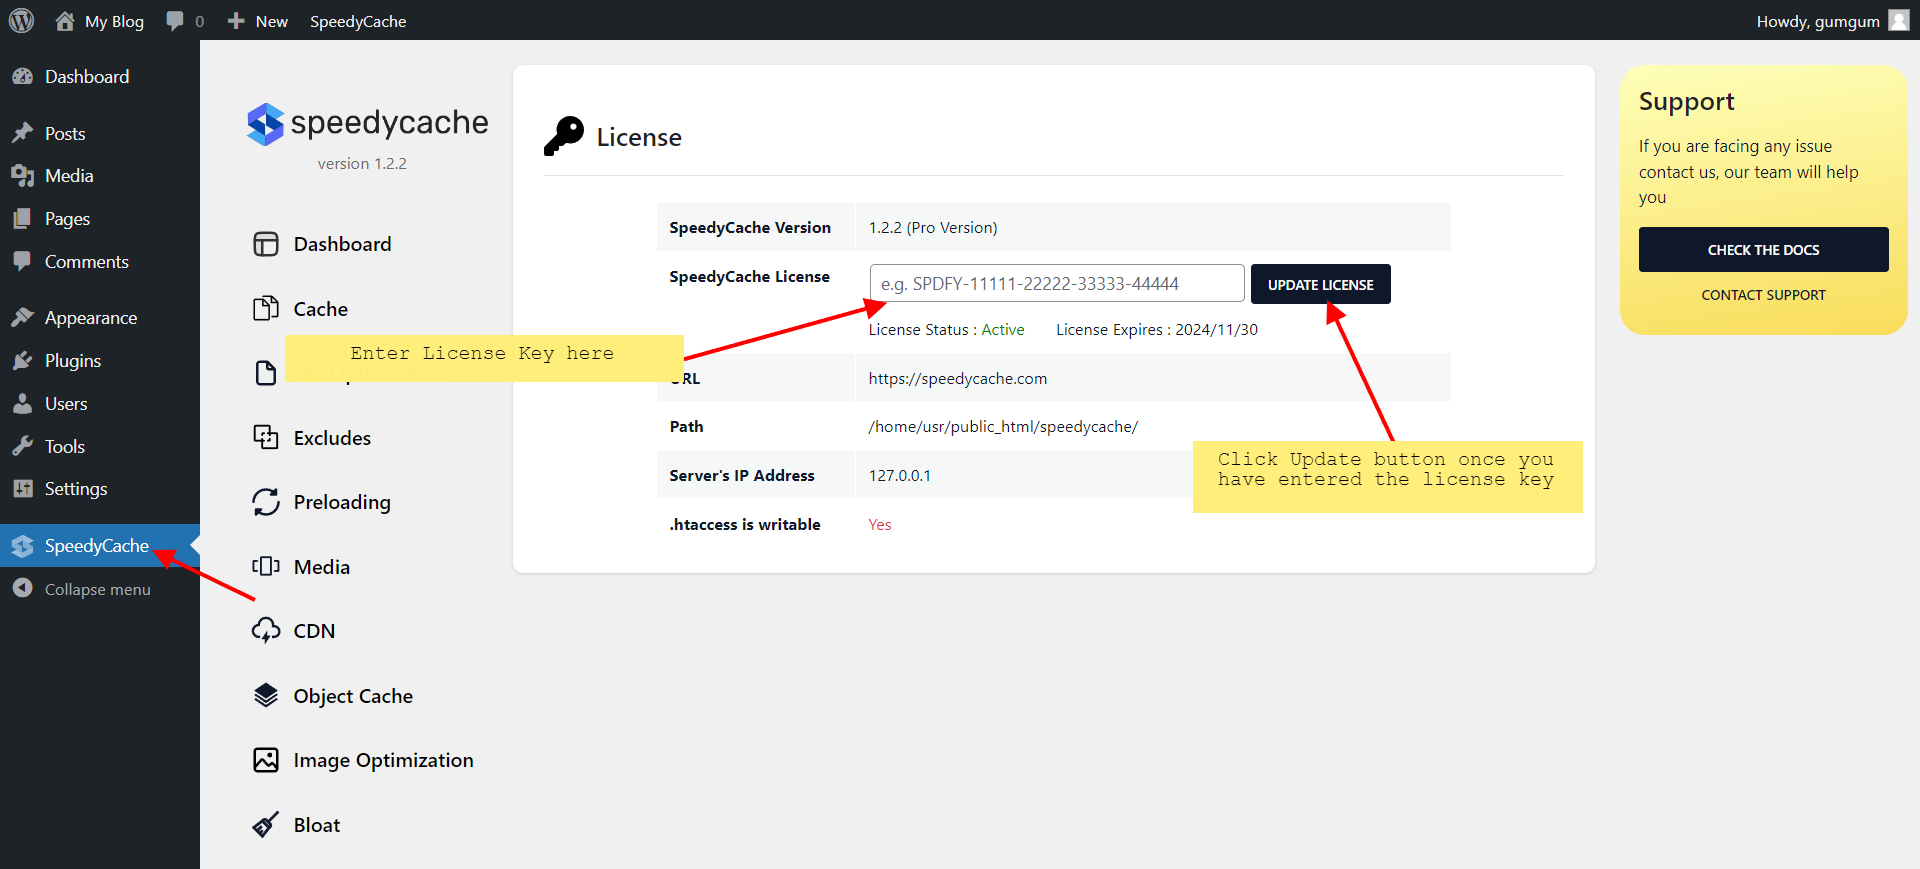This screenshot has width=1920, height=869.
Task: Open the SpeedyCache Dashboard tab
Action: pos(342,244)
